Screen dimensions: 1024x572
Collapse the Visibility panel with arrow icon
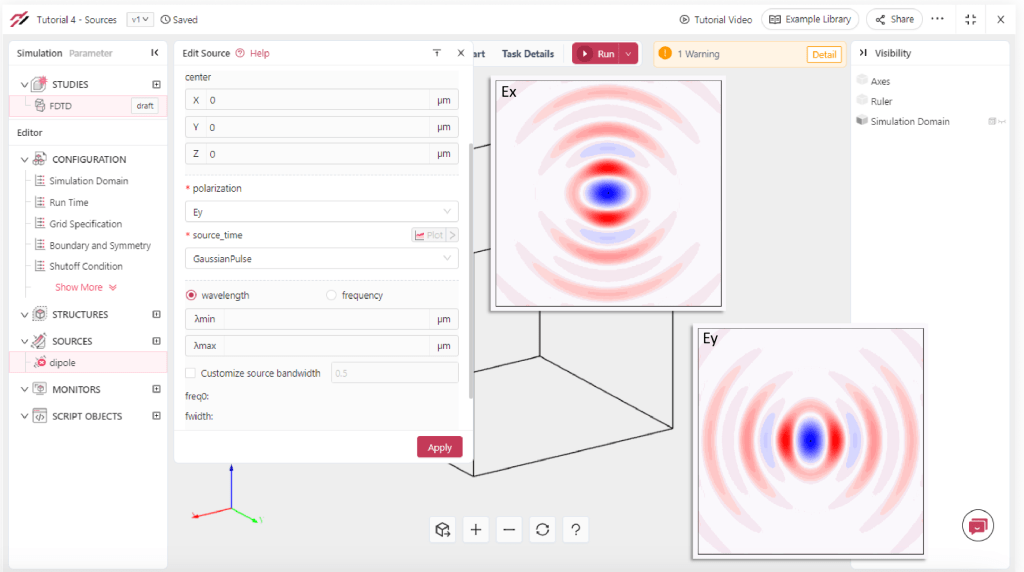[x=863, y=53]
